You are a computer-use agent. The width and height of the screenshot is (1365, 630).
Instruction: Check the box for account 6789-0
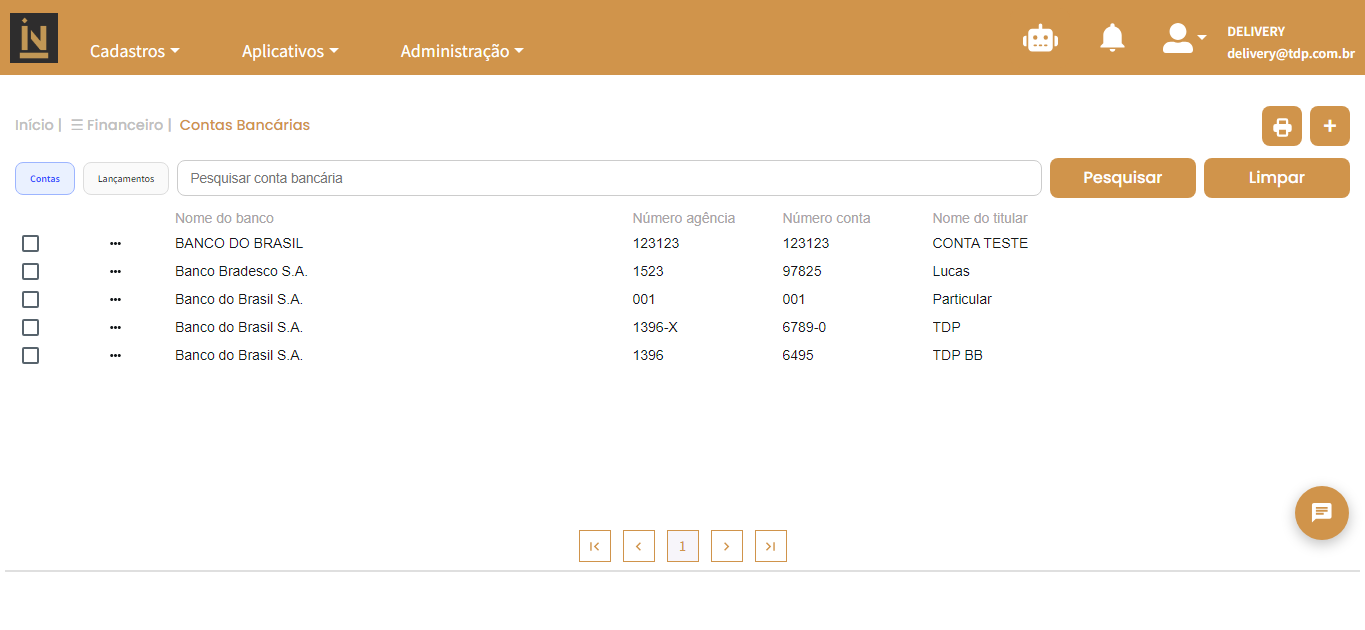[31, 327]
